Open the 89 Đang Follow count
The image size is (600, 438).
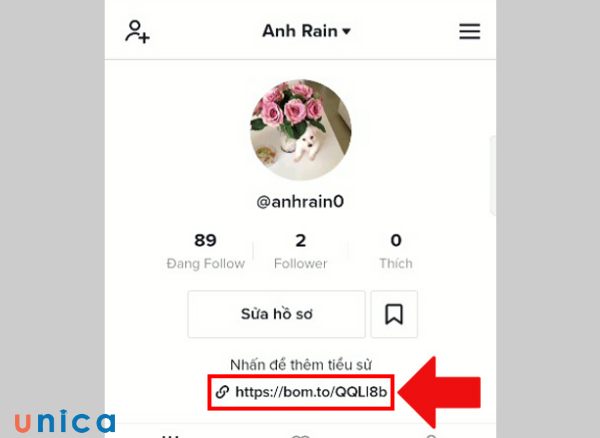click(205, 251)
